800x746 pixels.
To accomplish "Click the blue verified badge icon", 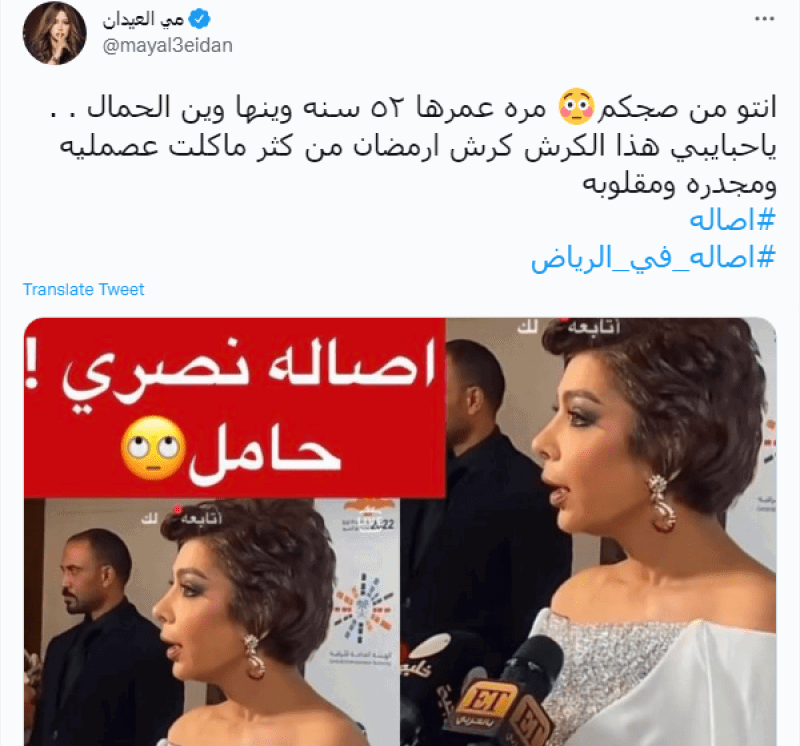I will pos(199,19).
